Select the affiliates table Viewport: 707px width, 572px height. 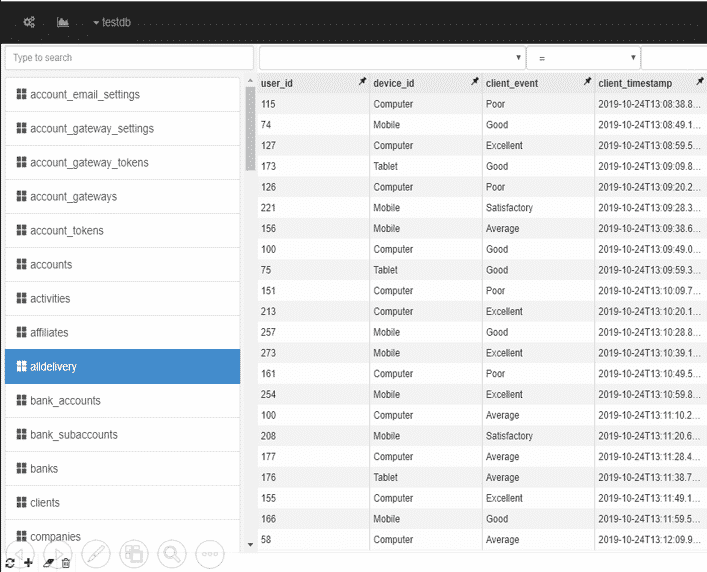[122, 333]
